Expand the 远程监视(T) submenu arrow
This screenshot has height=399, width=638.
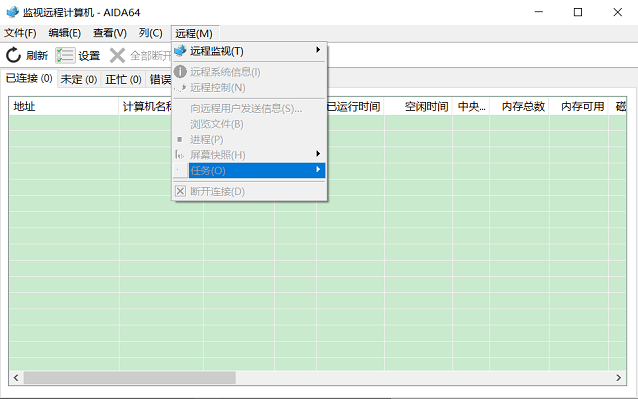pyautogui.click(x=318, y=50)
